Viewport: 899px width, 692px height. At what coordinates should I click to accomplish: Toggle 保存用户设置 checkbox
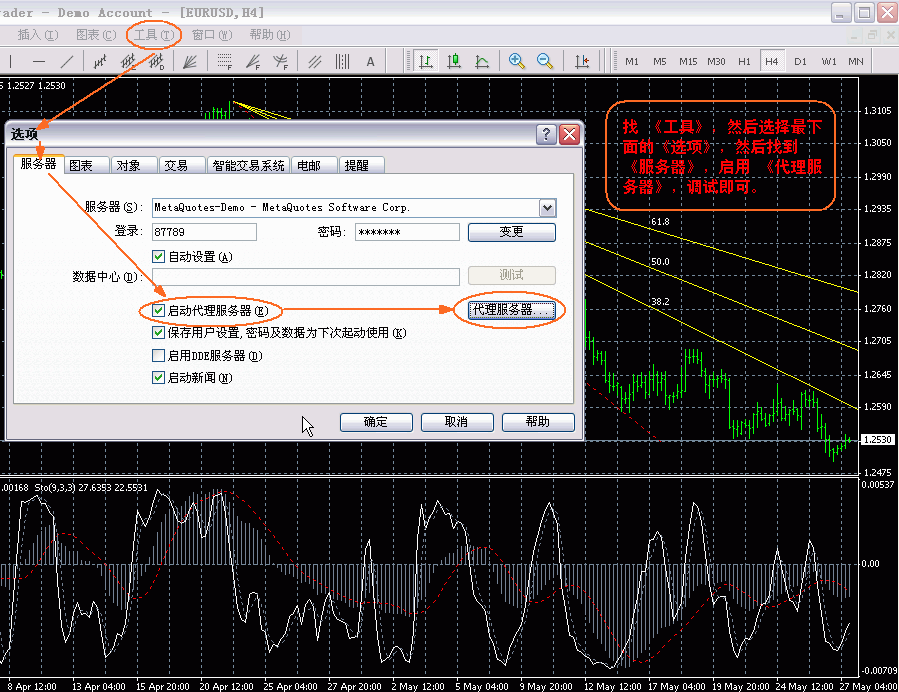tap(159, 333)
